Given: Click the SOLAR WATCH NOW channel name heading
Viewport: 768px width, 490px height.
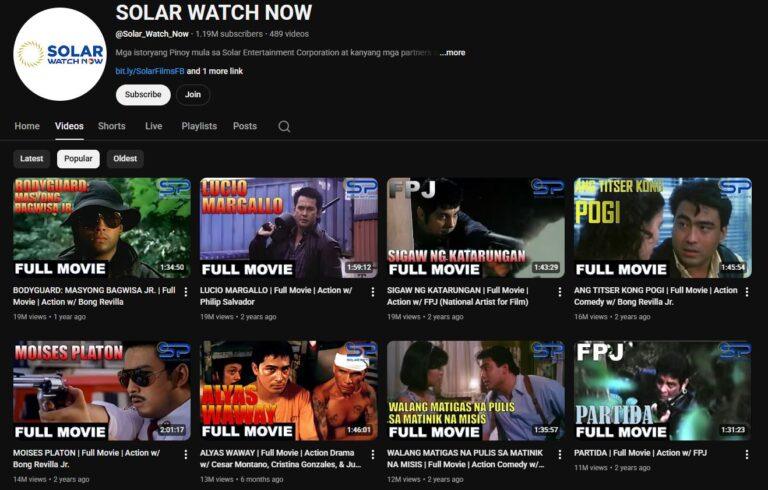Looking at the screenshot, I should pyautogui.click(x=214, y=12).
